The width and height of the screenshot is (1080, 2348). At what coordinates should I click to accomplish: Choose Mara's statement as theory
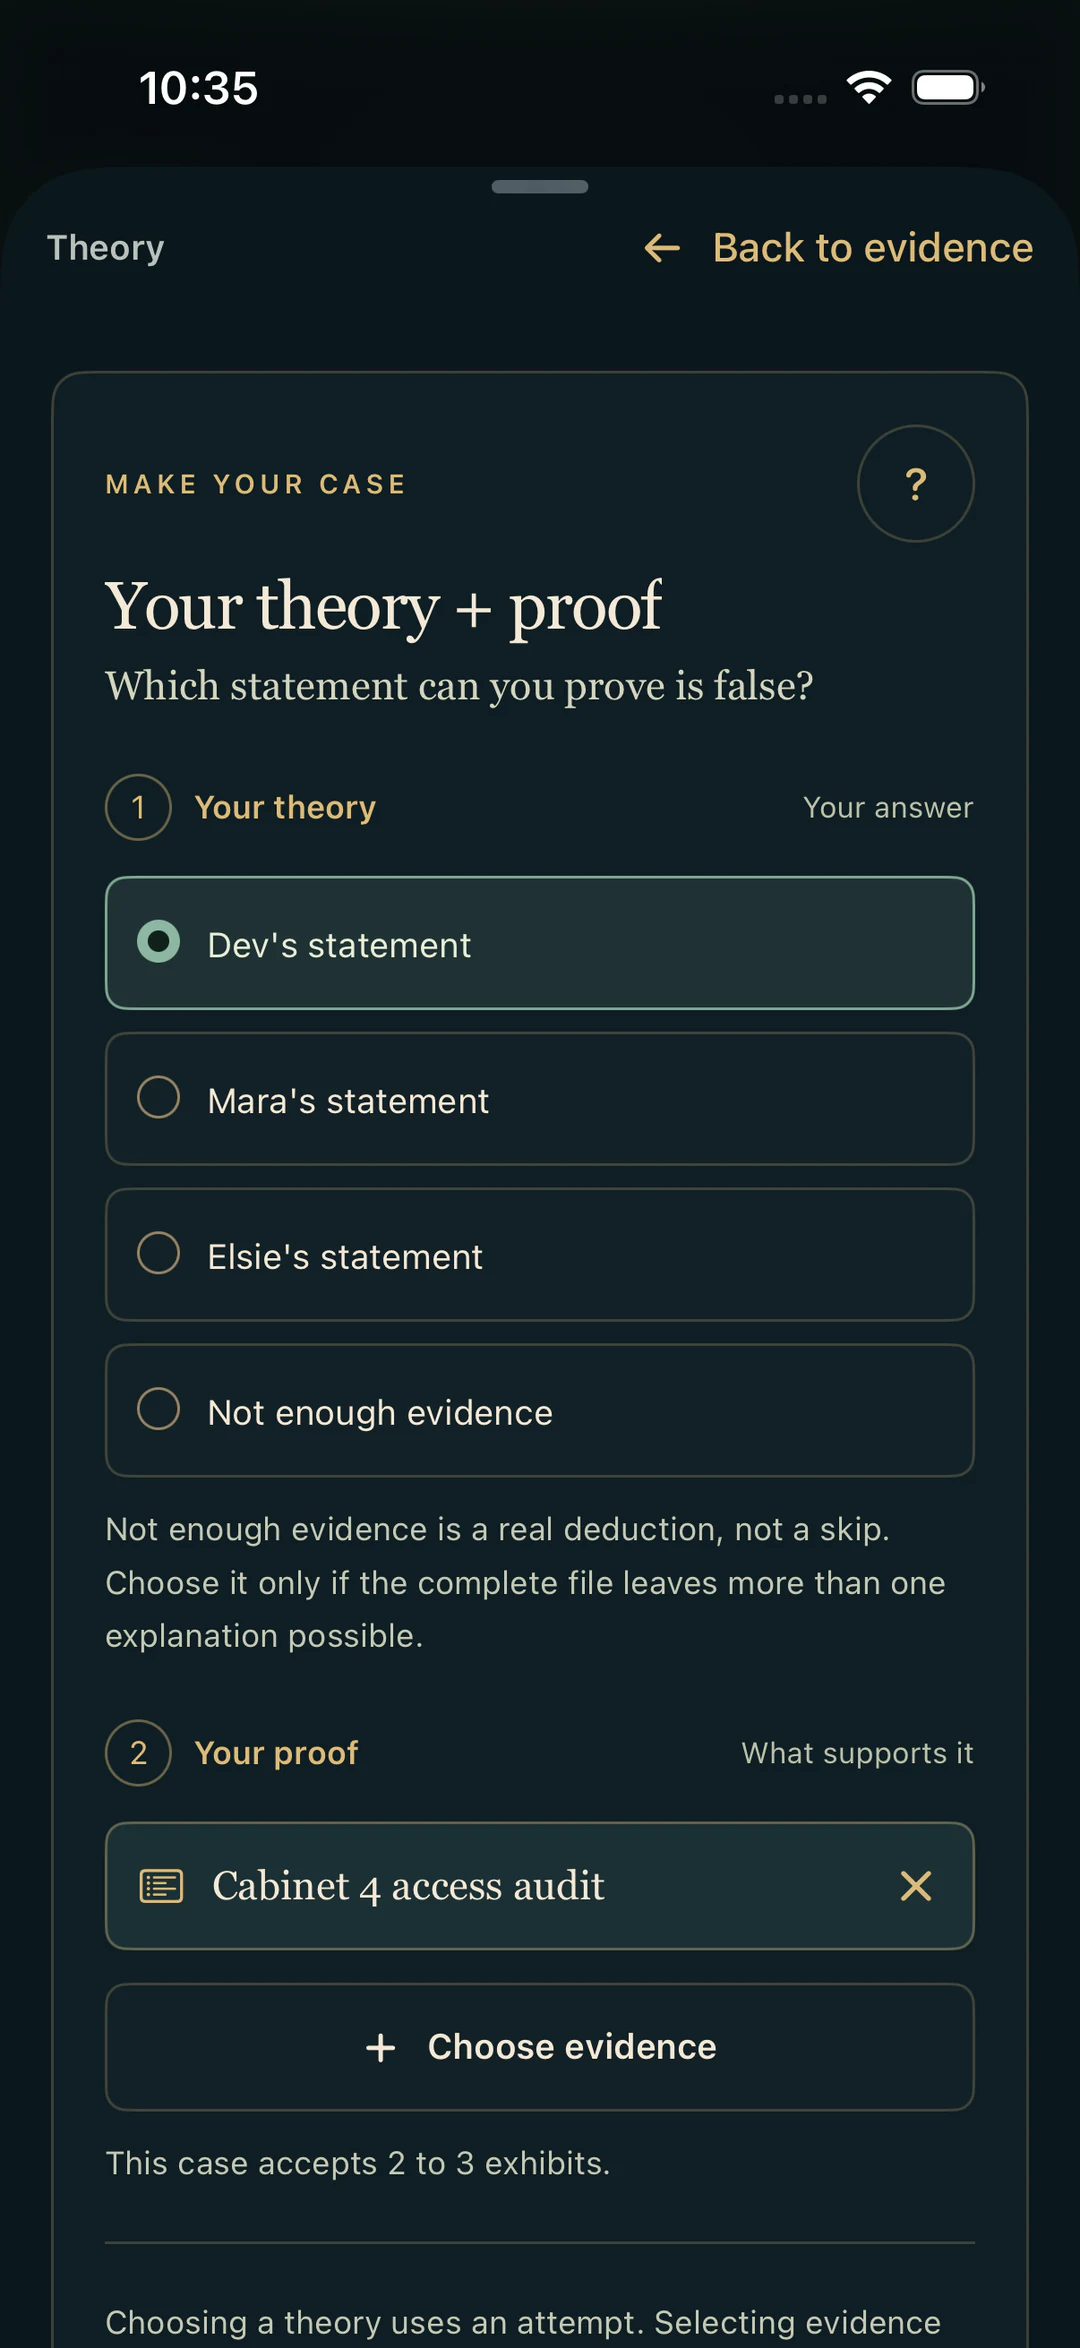click(540, 1099)
